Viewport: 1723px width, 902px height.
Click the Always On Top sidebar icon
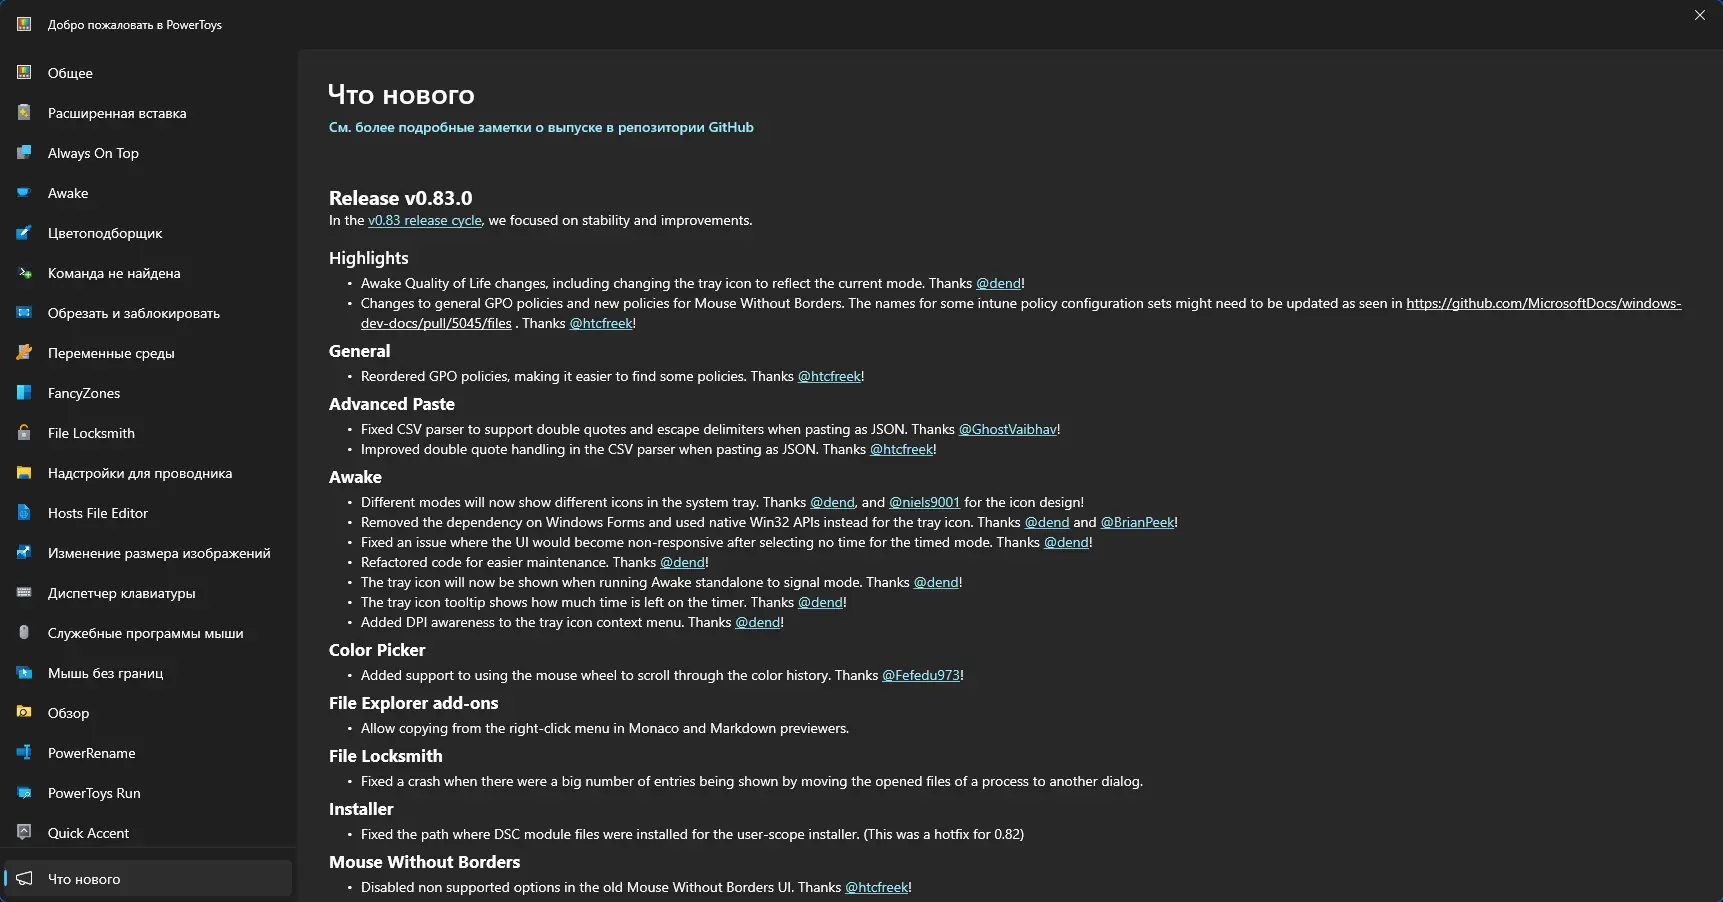[x=24, y=153]
